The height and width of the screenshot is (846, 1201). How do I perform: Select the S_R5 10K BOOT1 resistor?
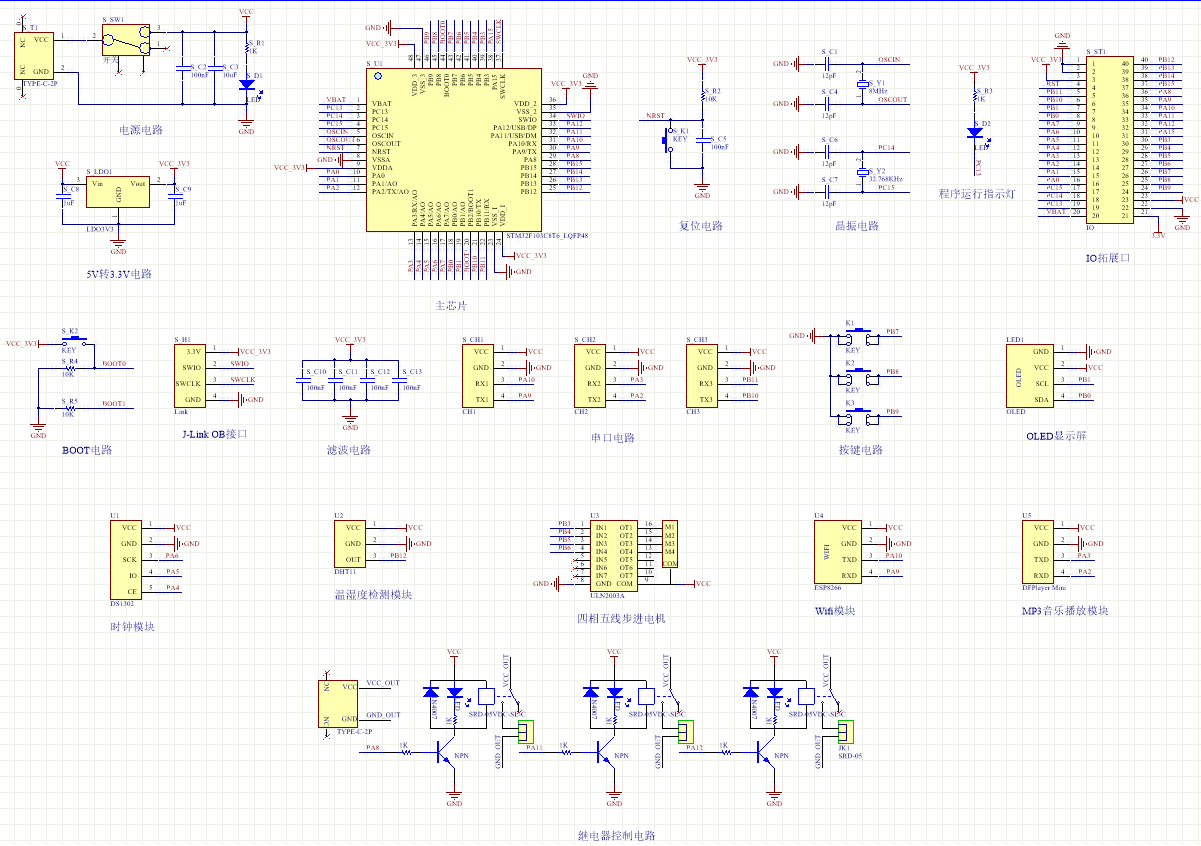[x=68, y=408]
